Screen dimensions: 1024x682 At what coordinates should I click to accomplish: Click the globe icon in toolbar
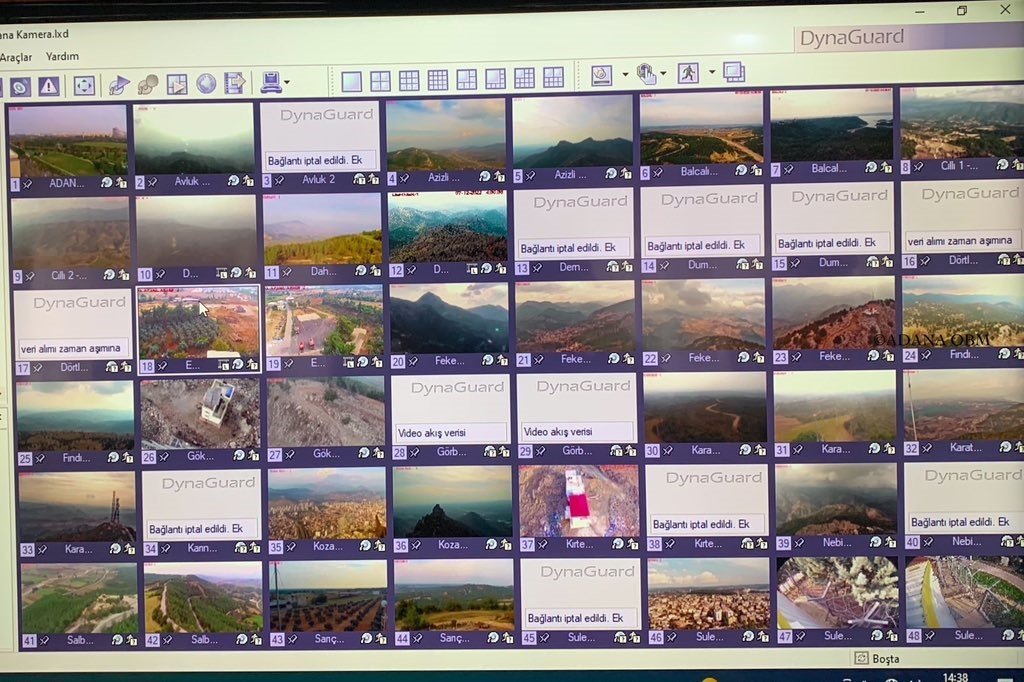click(206, 84)
